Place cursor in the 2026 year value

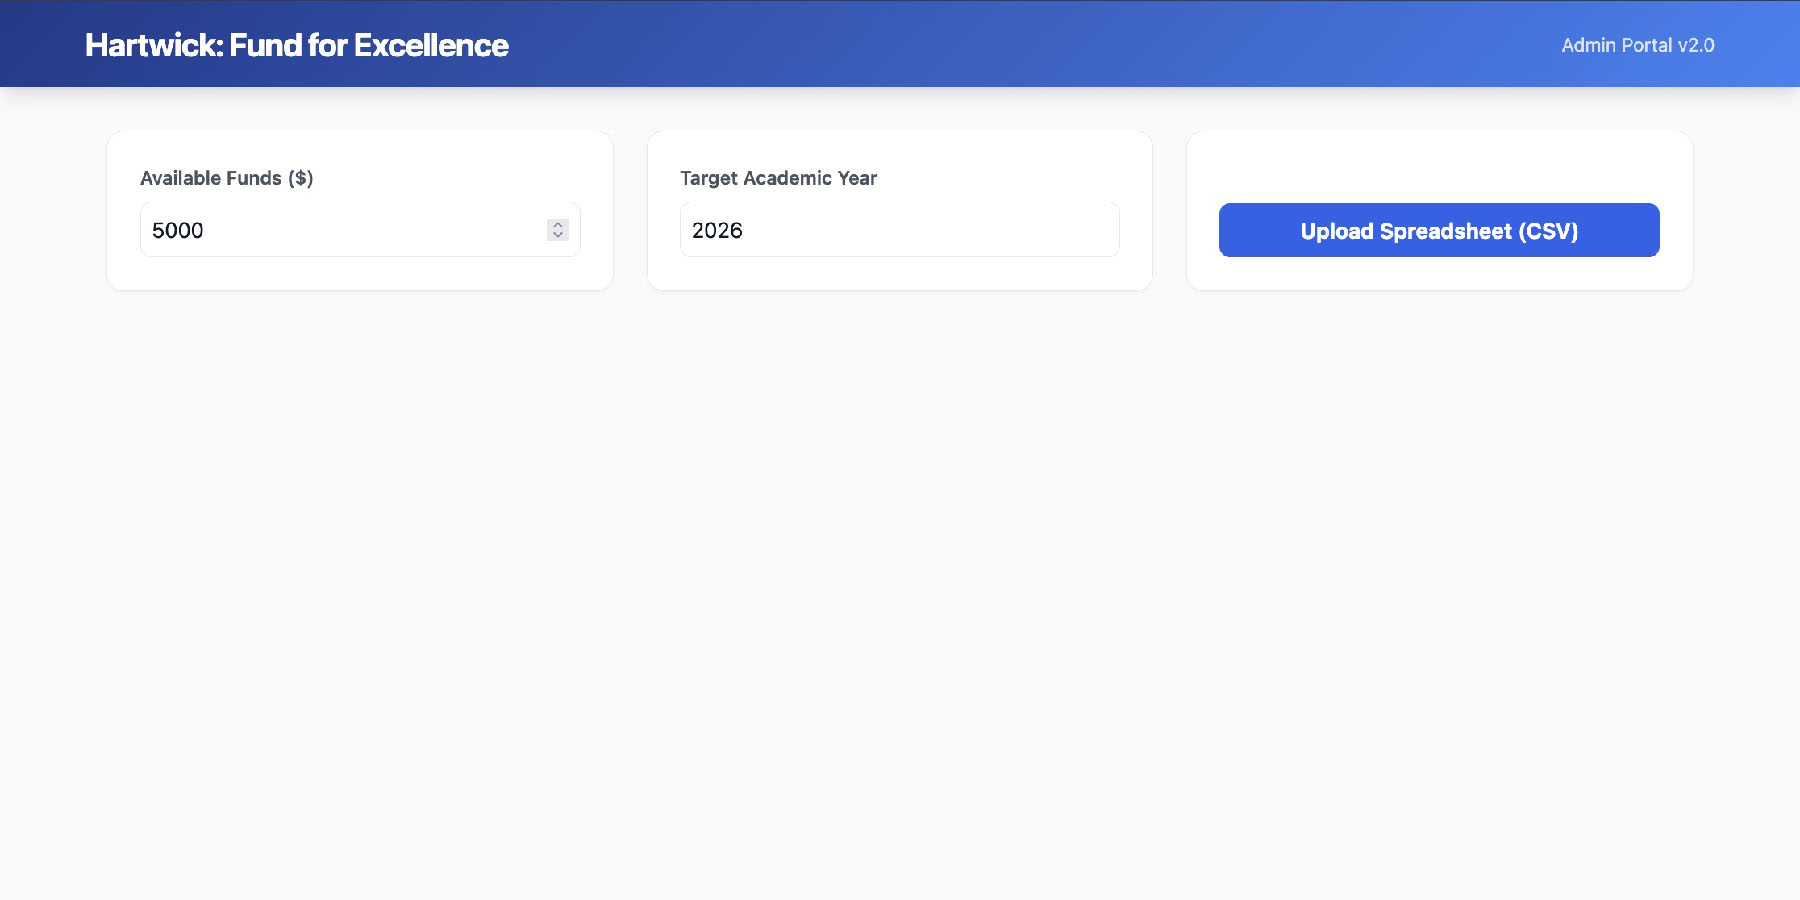(718, 230)
